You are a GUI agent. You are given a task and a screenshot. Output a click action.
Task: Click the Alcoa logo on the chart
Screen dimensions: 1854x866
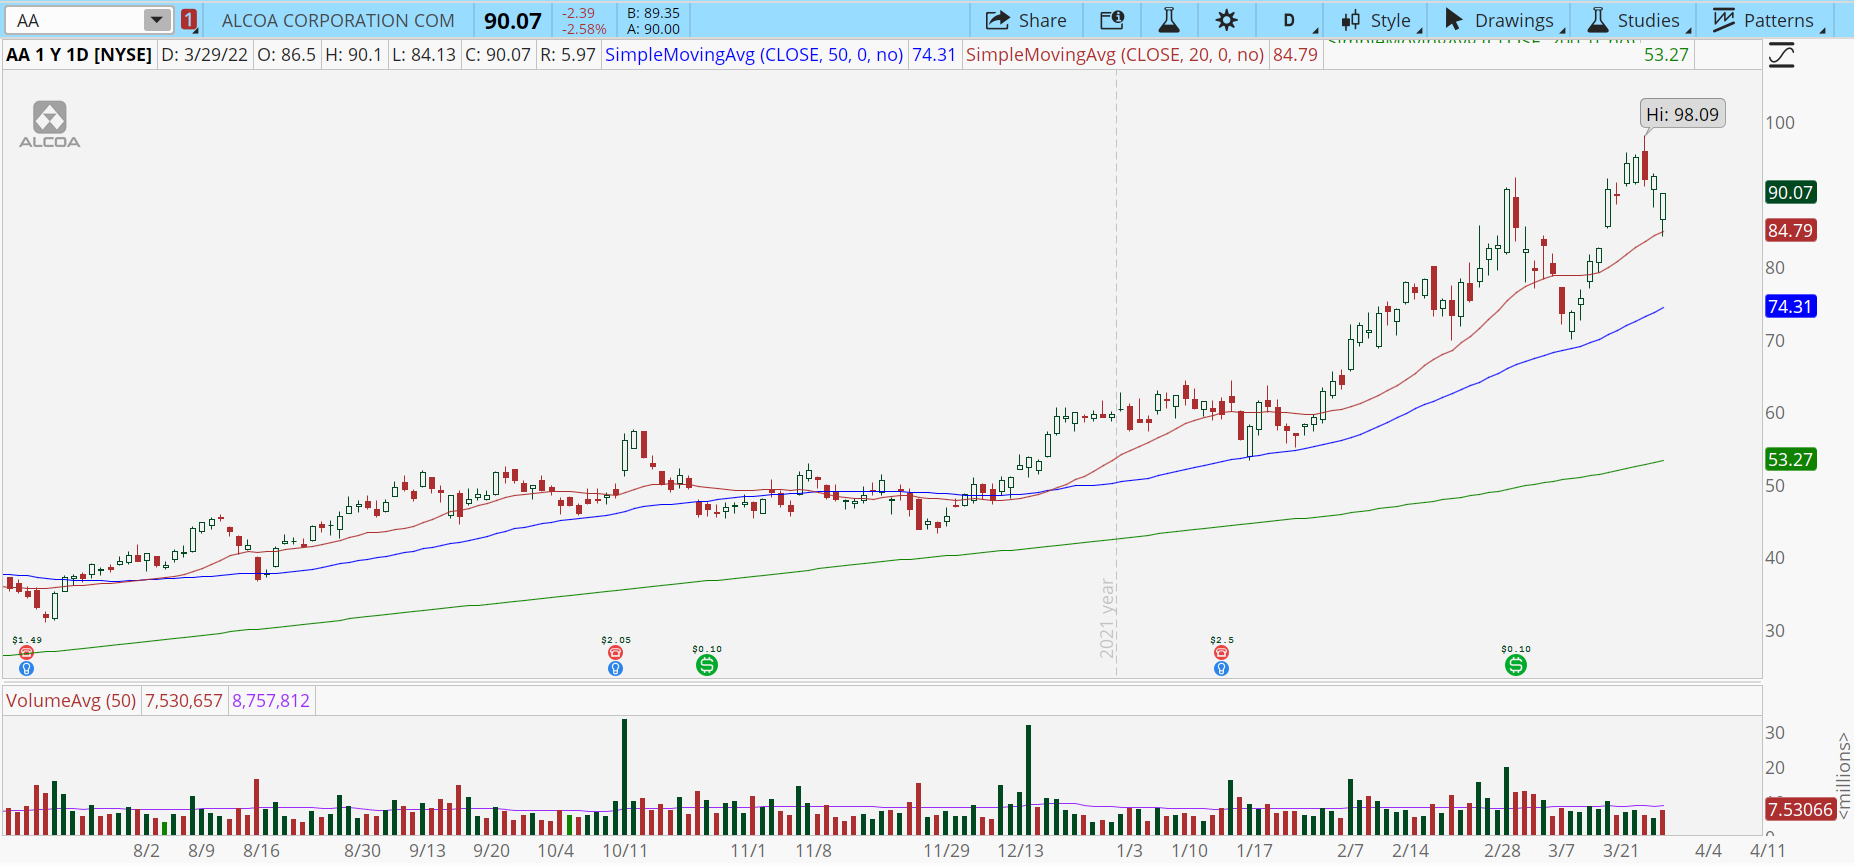(x=50, y=125)
